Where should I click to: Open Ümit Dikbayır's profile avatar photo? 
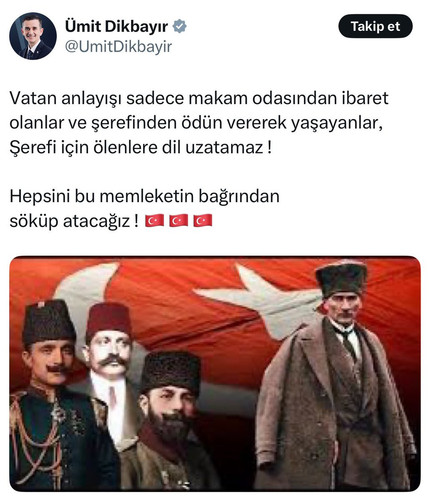tap(33, 36)
